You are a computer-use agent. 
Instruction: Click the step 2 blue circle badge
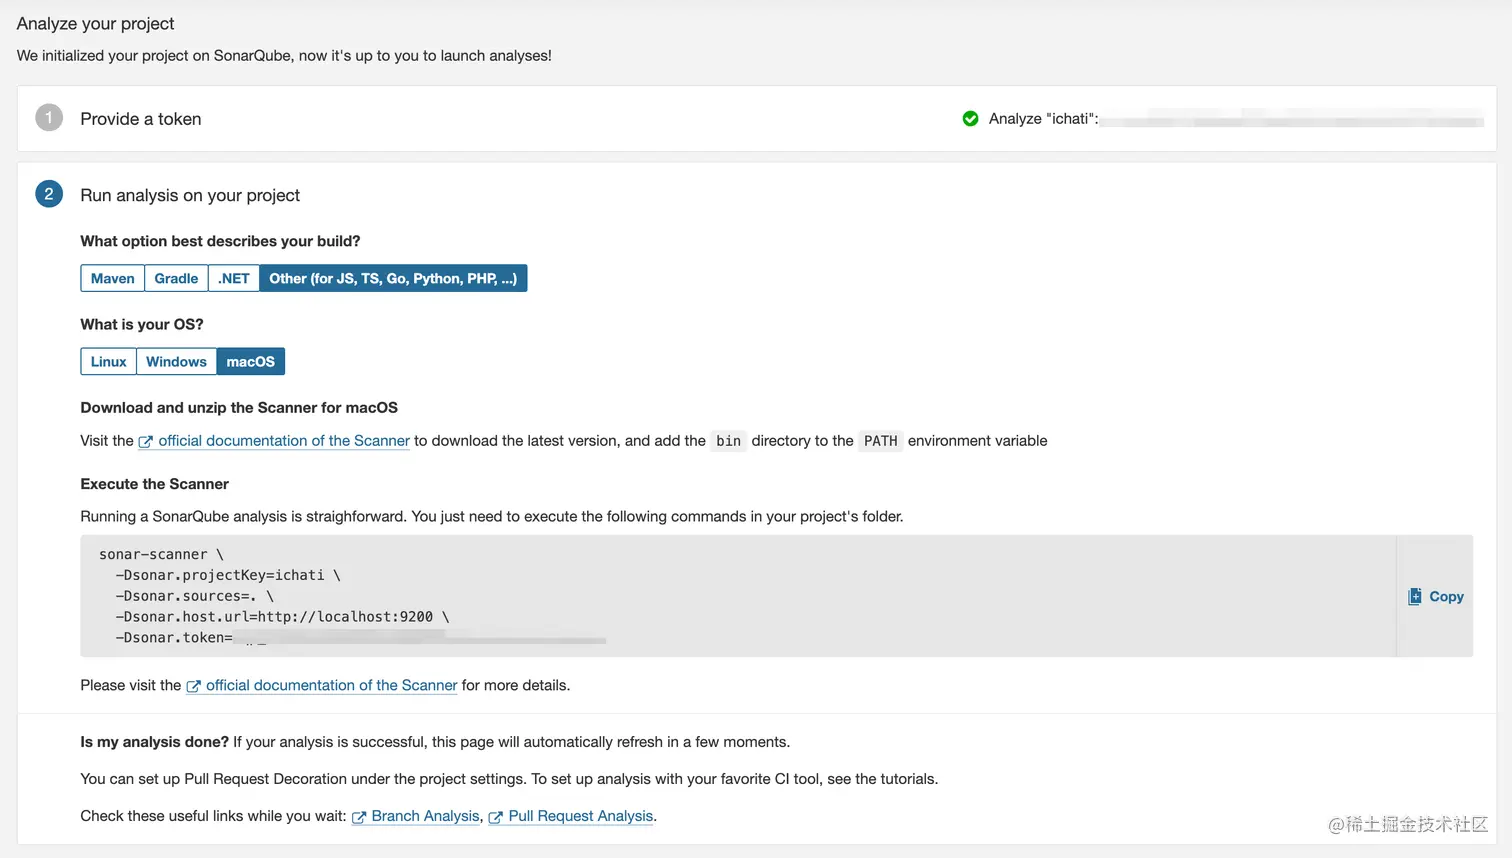click(49, 194)
